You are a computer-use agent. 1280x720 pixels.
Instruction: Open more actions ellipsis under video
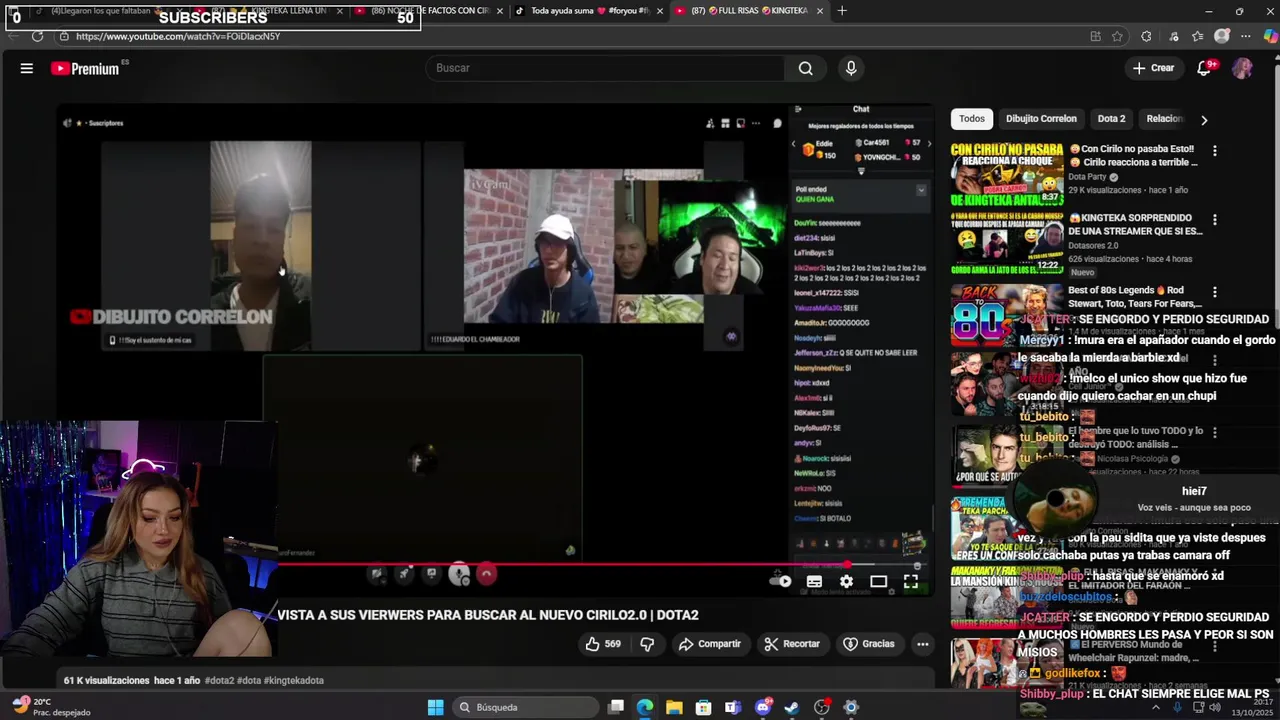[x=923, y=644]
